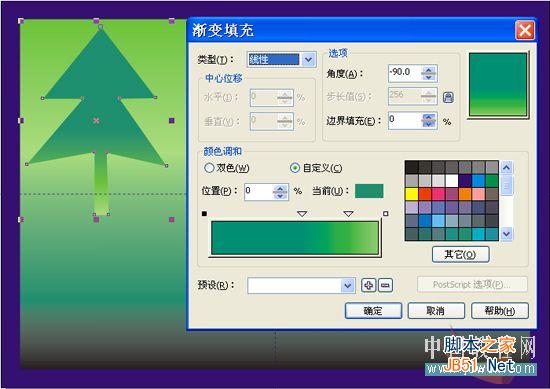
Task: Click the 当前 current color swatch
Action: pos(369,191)
